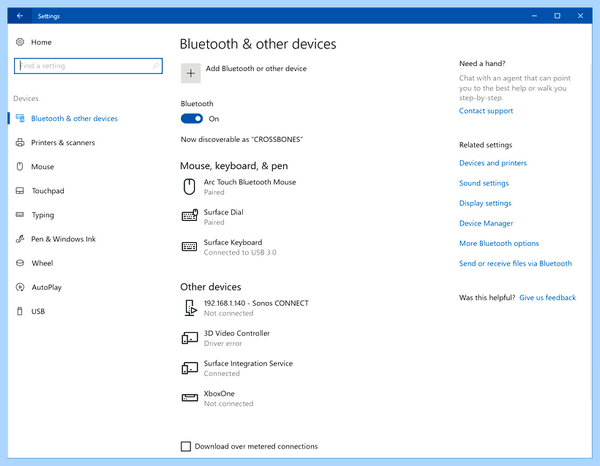Click the AutoPlay sidebar icon
Image resolution: width=600 pixels, height=466 pixels.
20,287
